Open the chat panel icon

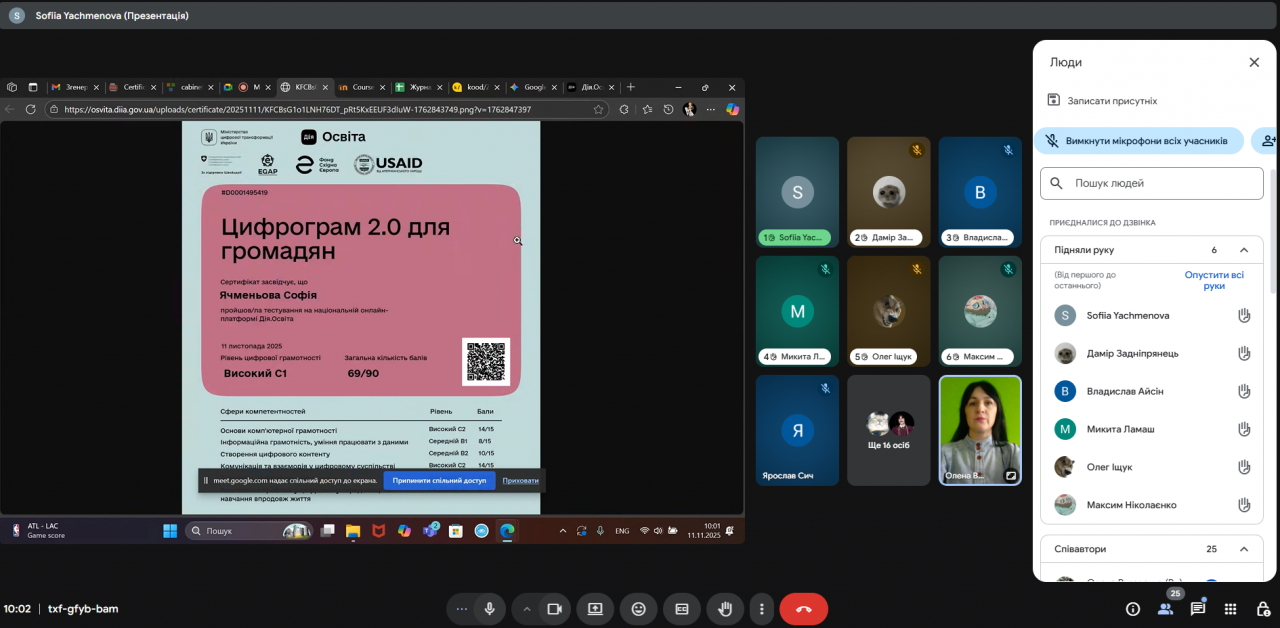point(1197,608)
